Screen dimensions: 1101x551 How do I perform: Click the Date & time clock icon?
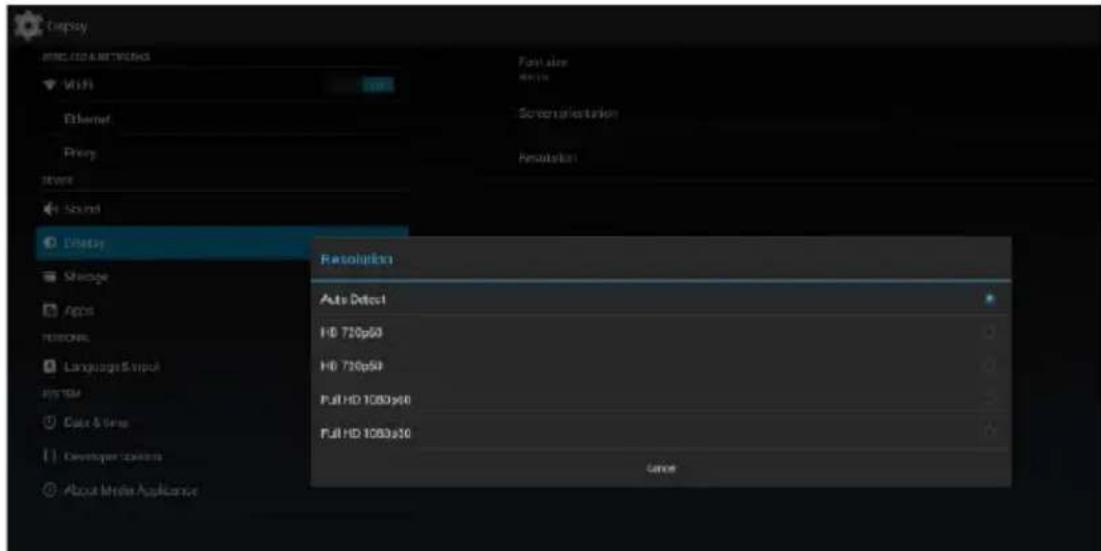49,423
